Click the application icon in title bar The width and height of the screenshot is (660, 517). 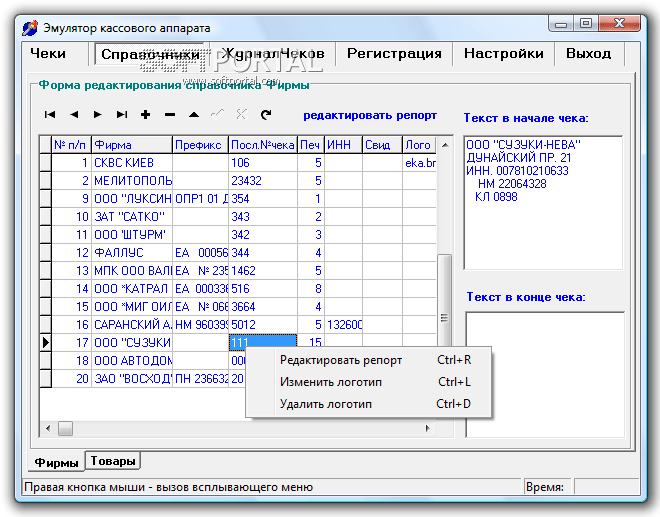pyautogui.click(x=30, y=28)
